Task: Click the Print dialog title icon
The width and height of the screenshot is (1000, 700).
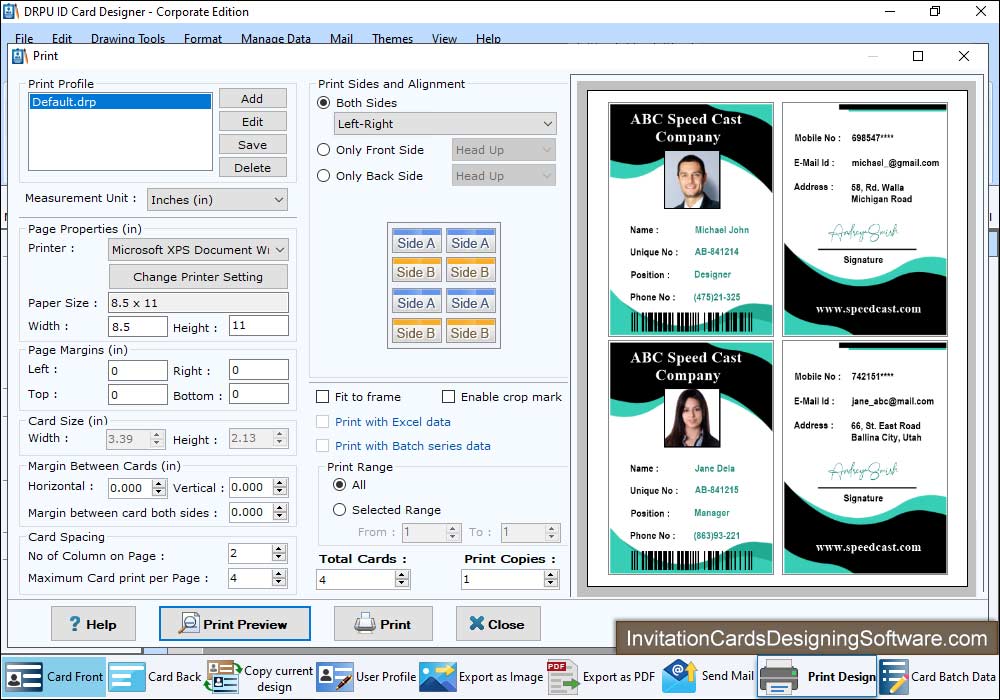Action: tap(20, 56)
